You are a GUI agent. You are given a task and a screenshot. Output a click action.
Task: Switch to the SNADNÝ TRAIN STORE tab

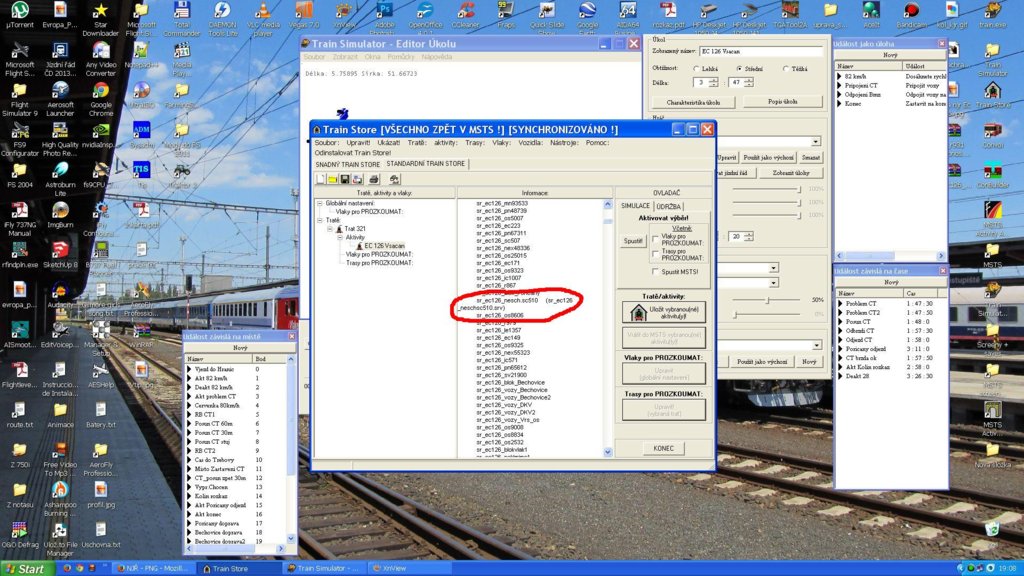[x=347, y=163]
